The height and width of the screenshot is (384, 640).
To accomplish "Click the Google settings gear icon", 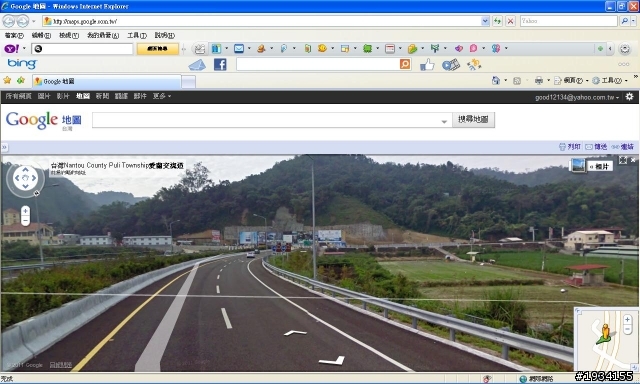I will [x=629, y=96].
